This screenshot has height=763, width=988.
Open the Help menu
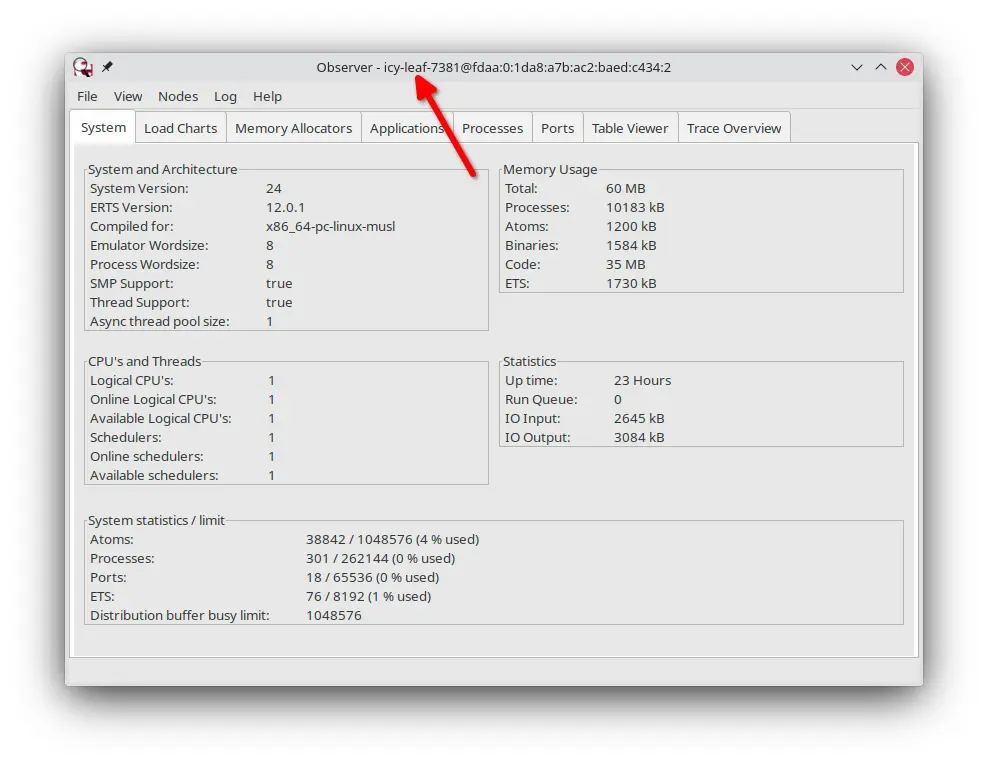(x=267, y=96)
